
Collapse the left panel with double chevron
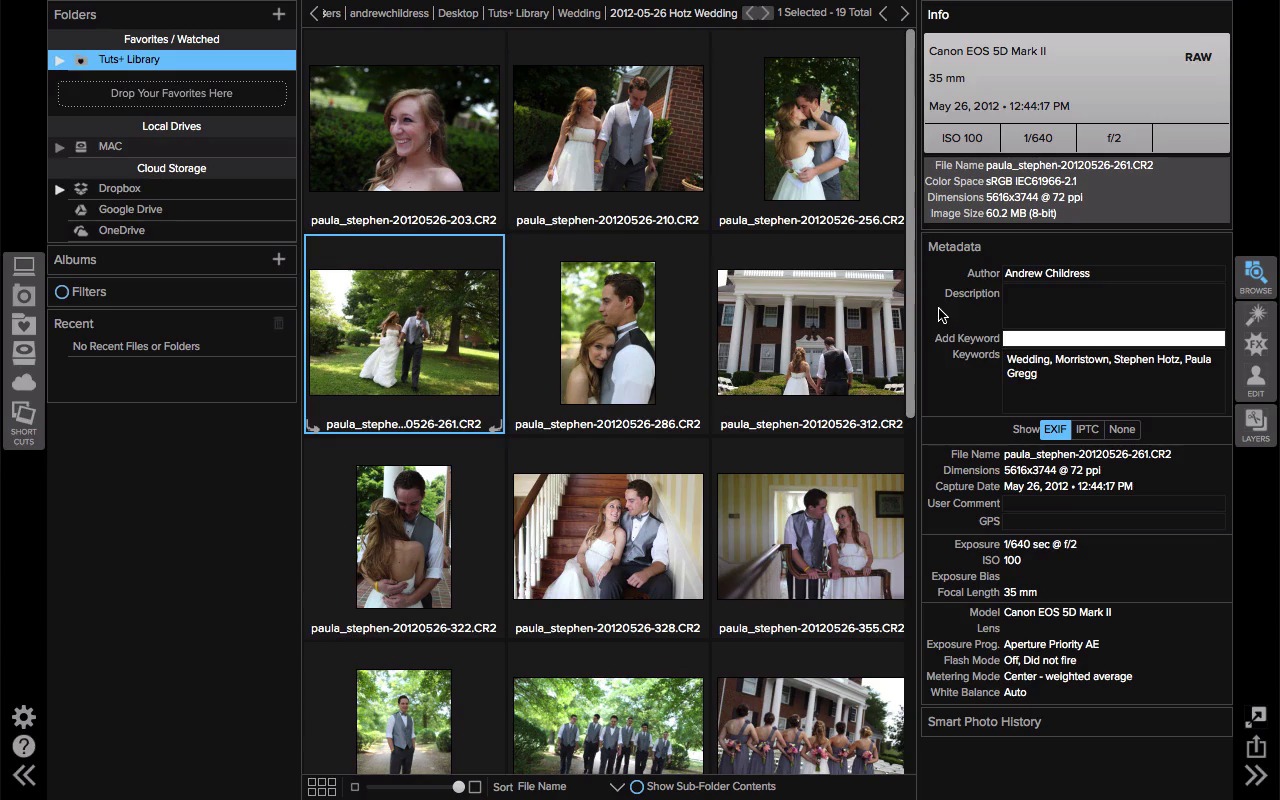24,775
